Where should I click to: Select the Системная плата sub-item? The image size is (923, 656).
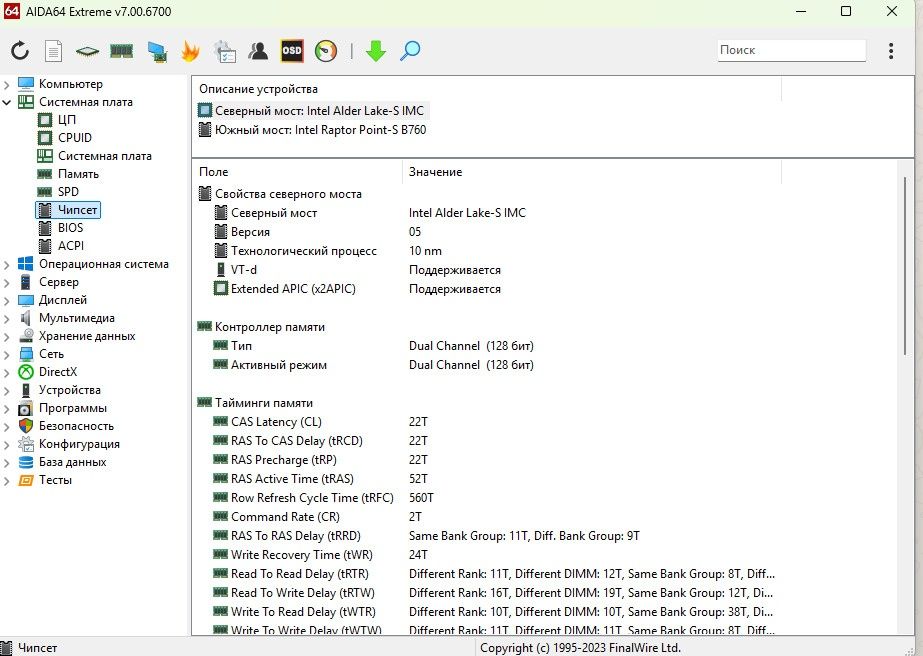coord(105,156)
